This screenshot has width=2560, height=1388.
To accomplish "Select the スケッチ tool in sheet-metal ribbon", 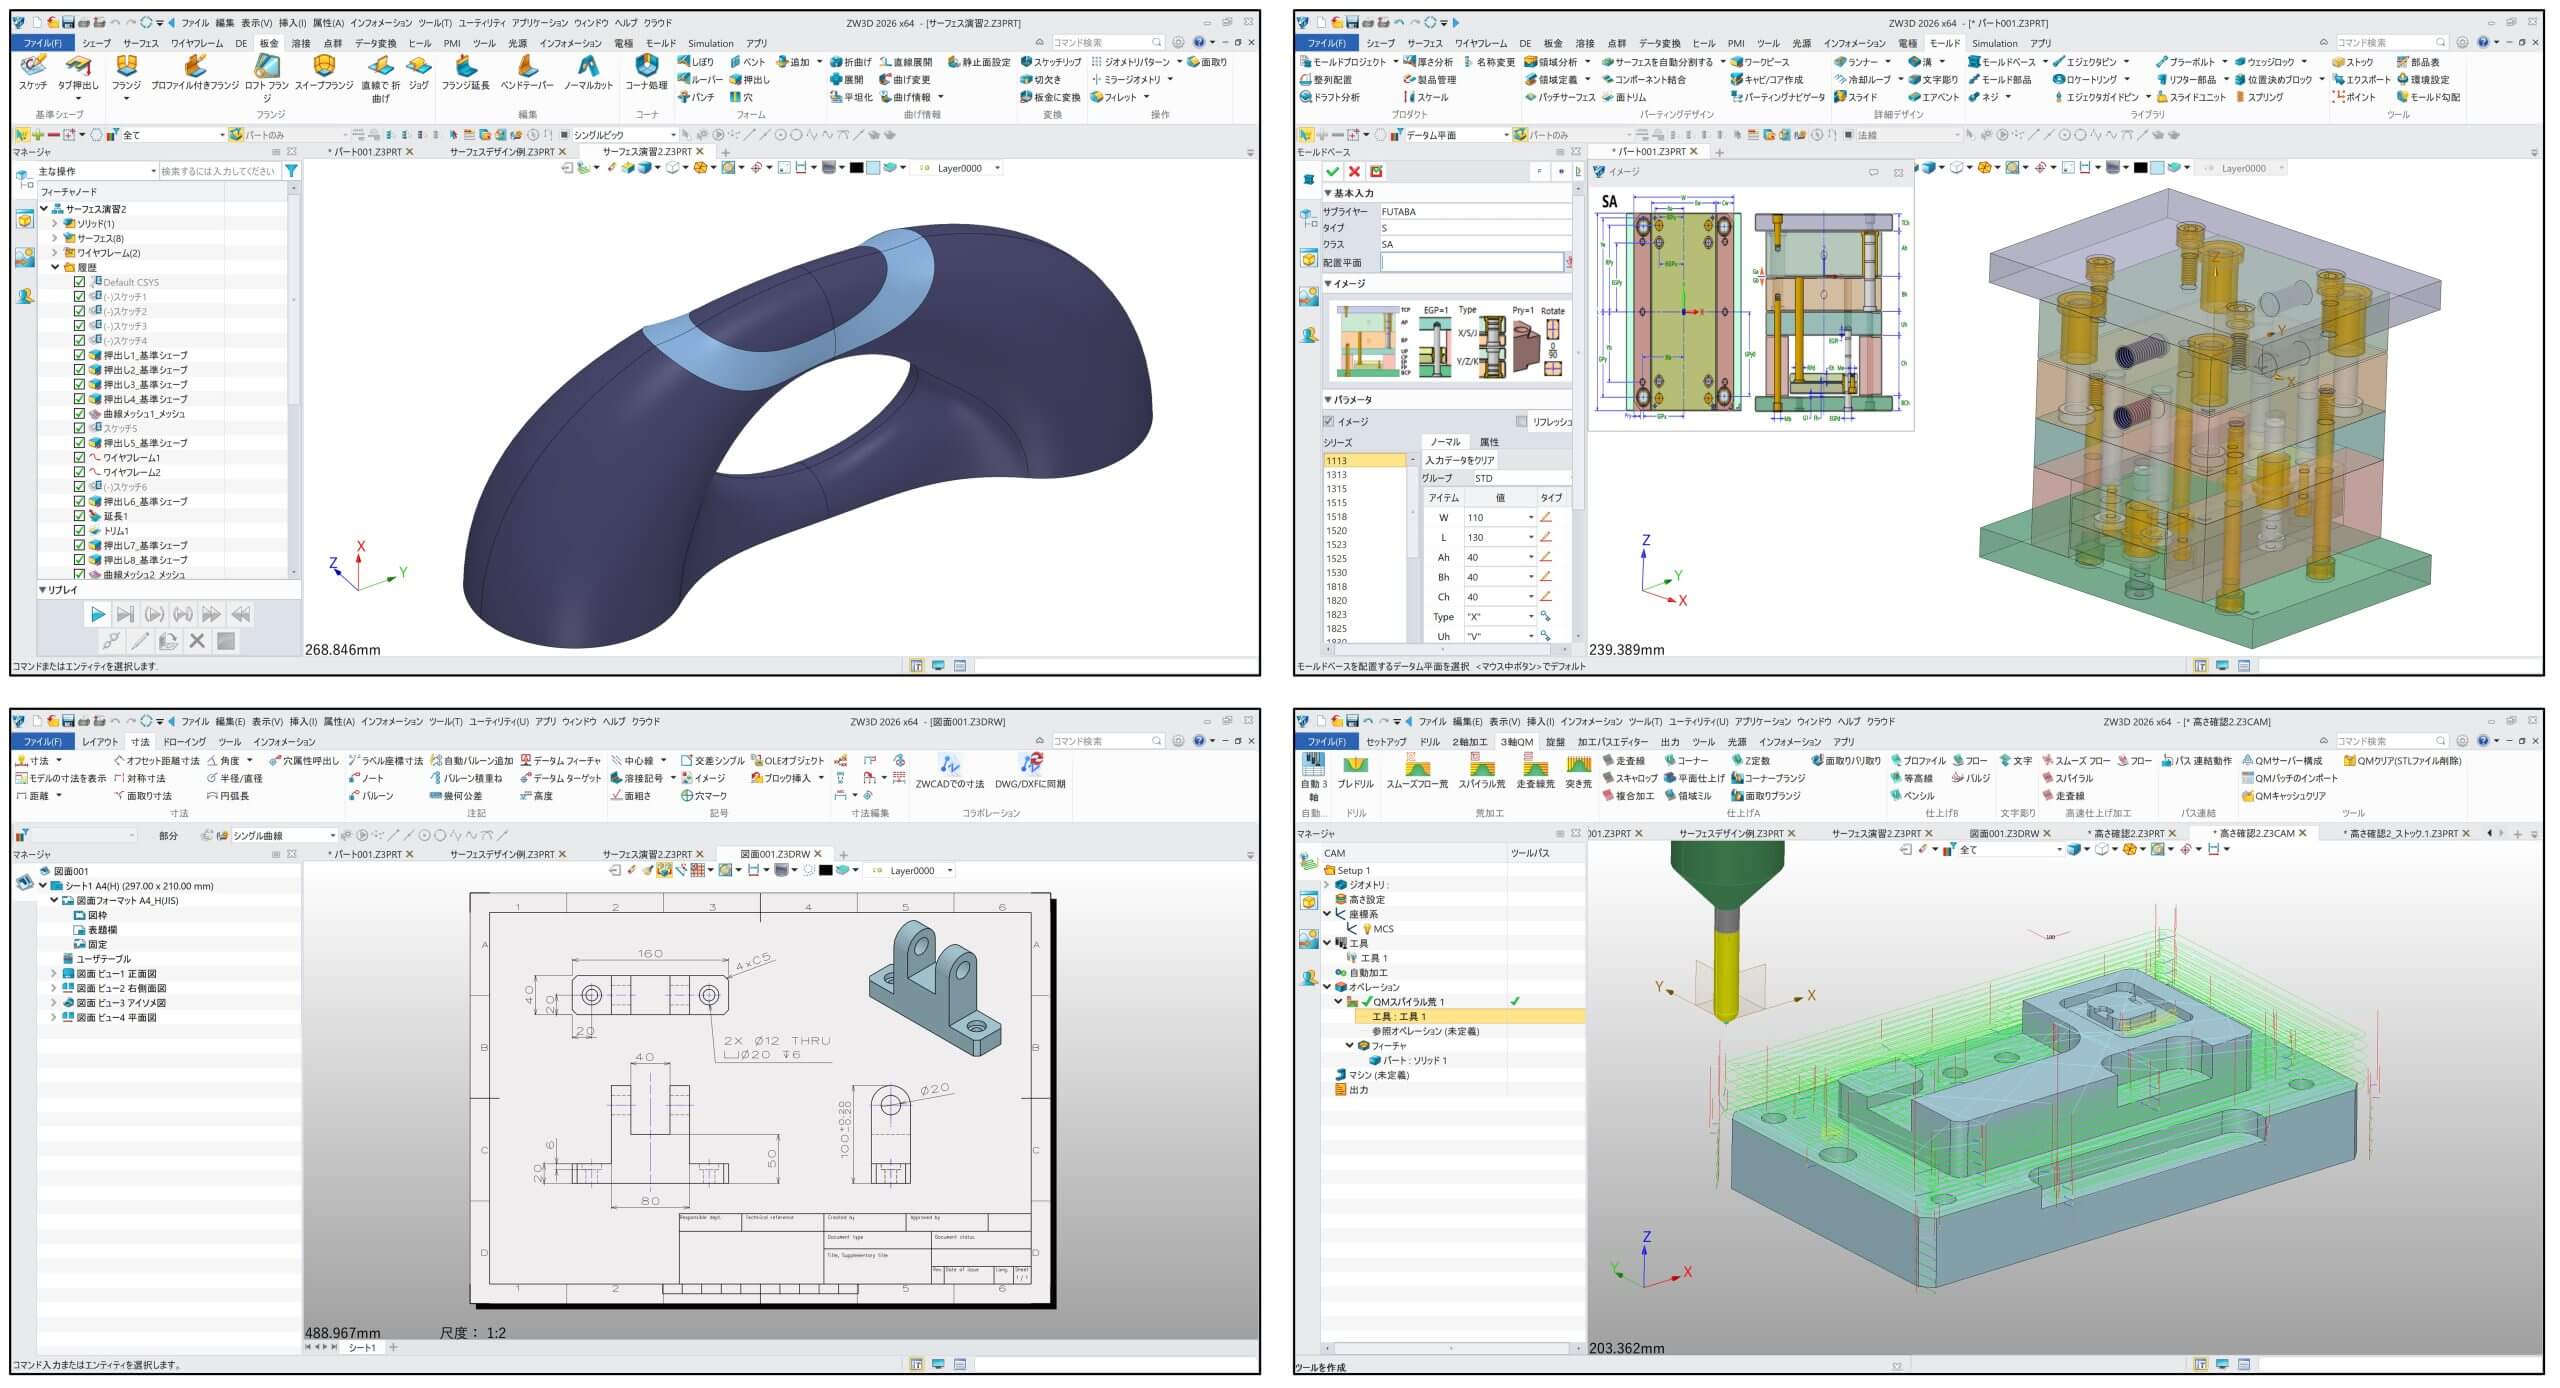I will click(33, 73).
